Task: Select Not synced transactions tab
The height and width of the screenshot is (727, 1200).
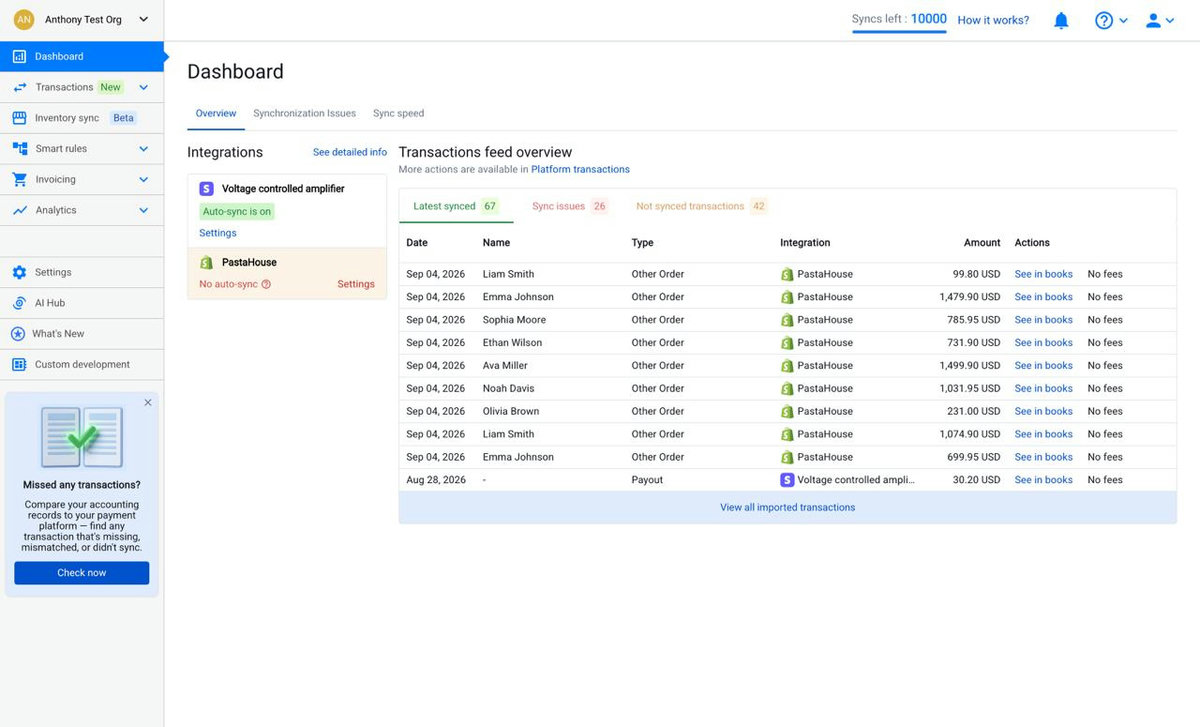Action: point(701,206)
